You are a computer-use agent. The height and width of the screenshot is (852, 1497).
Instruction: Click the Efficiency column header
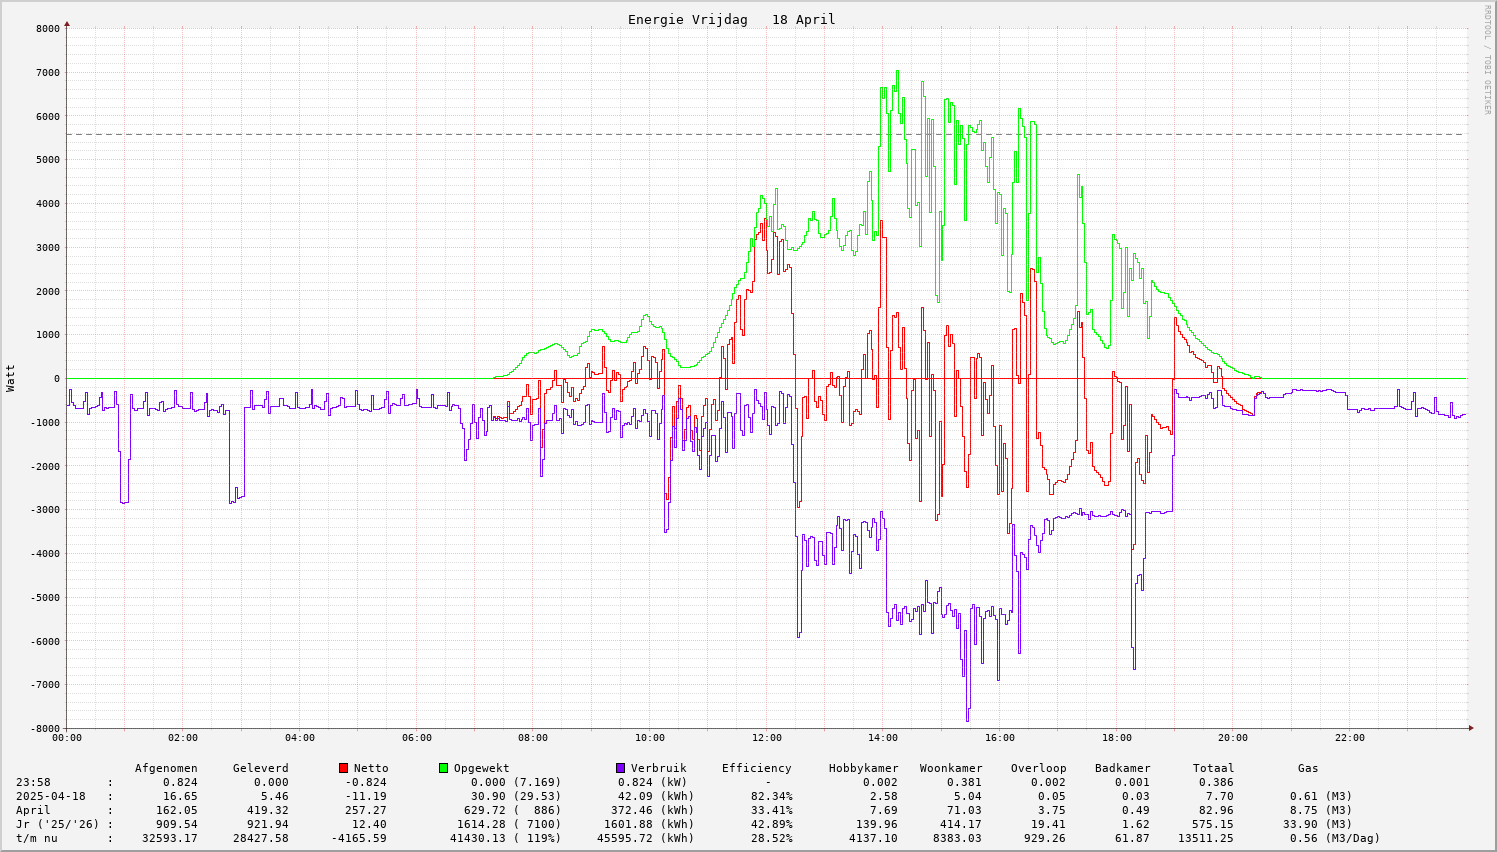coord(756,768)
